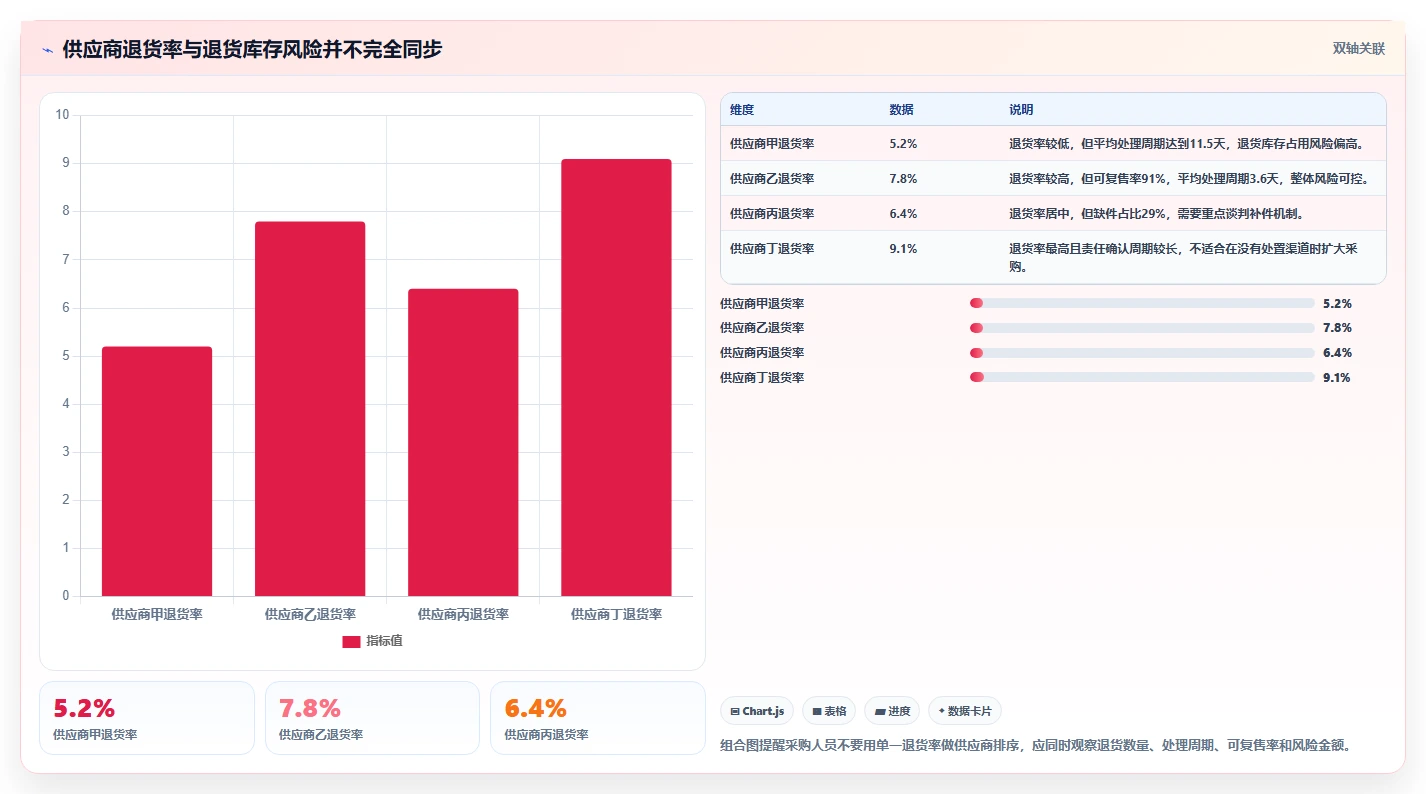
Task: Click the 7.8% value in table
Action: (903, 179)
